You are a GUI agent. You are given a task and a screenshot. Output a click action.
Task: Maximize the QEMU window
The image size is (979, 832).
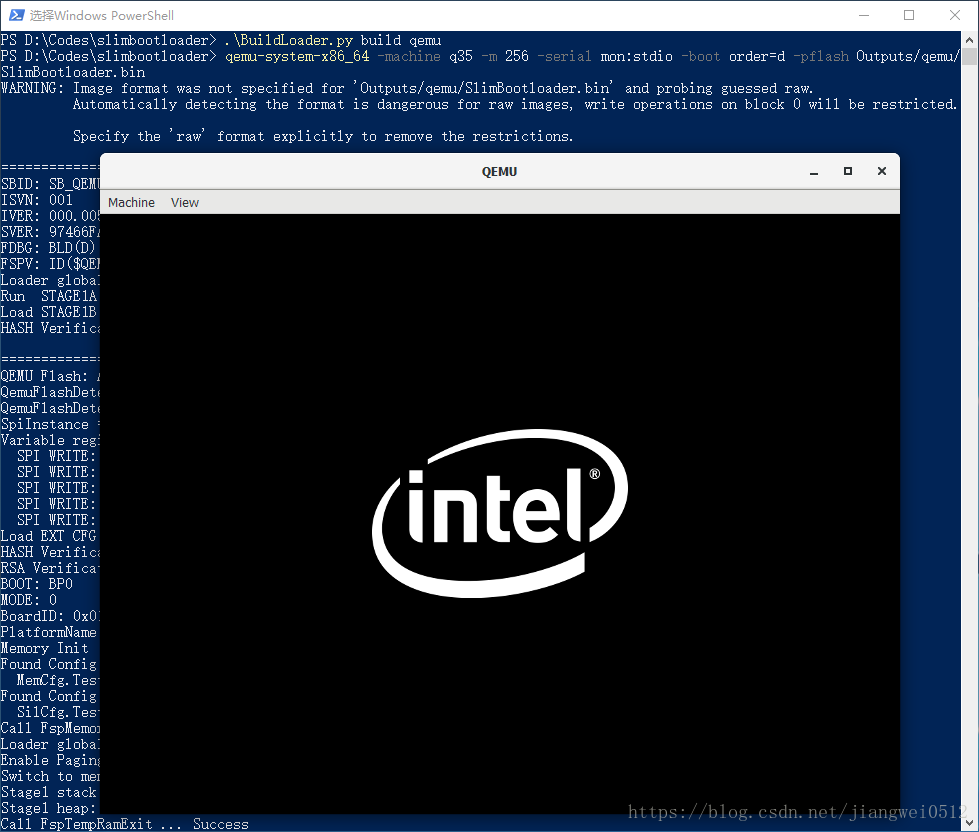coord(848,171)
